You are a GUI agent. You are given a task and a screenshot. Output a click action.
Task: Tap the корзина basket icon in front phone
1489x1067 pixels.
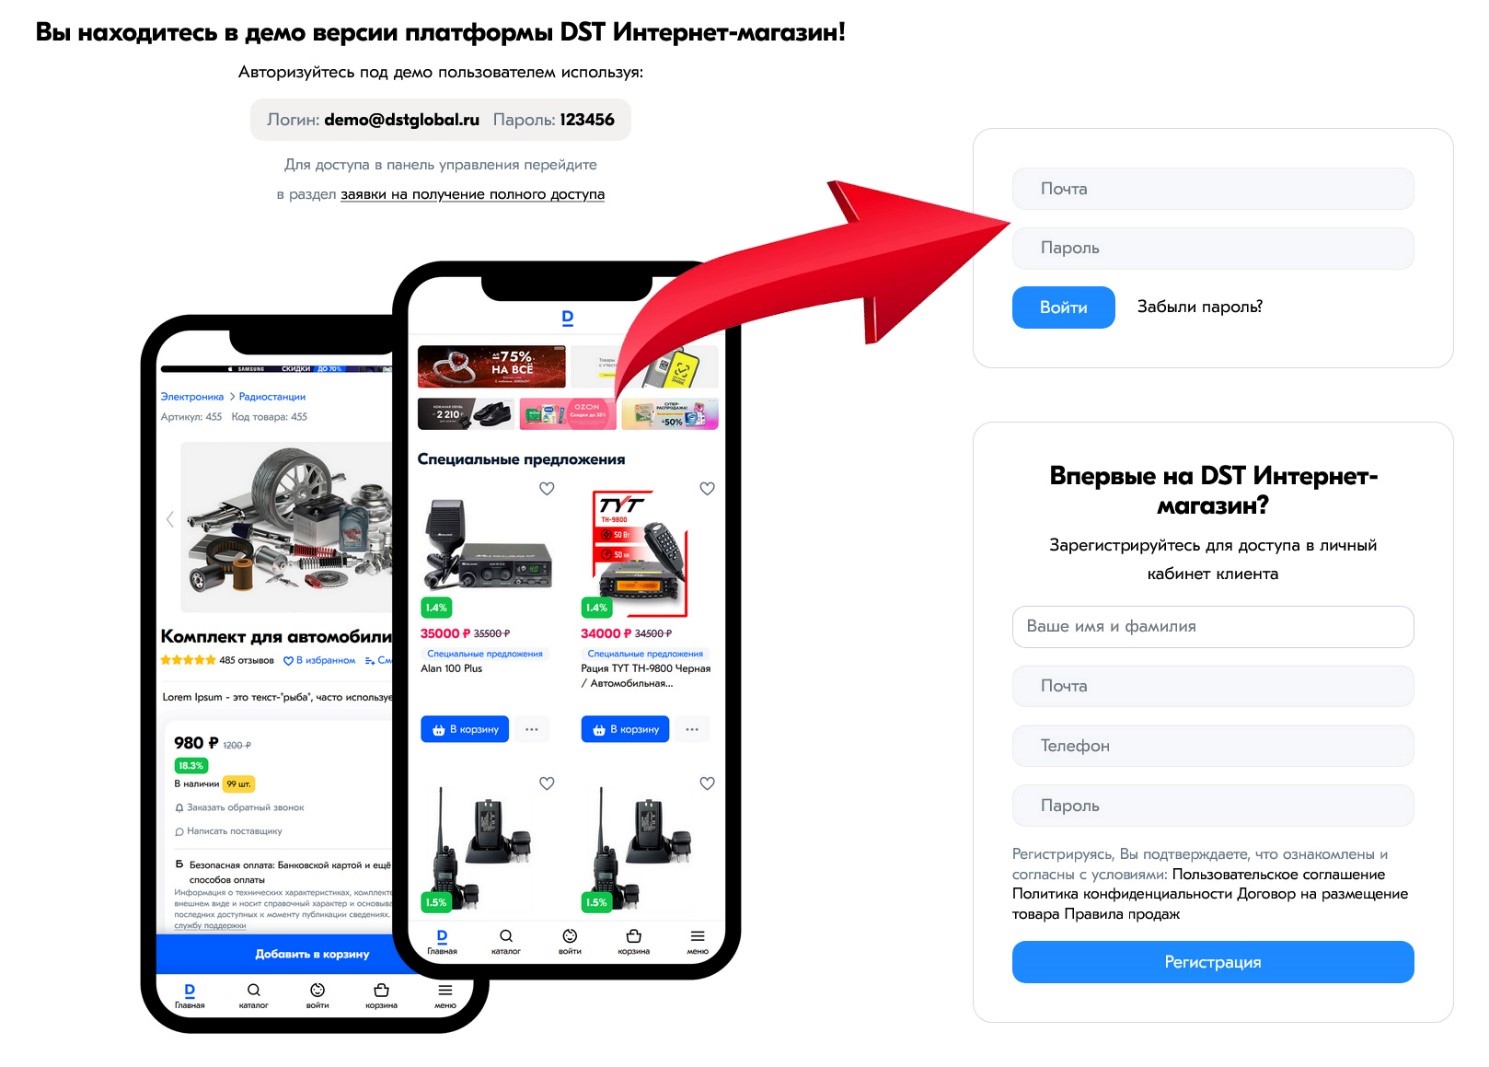633,936
